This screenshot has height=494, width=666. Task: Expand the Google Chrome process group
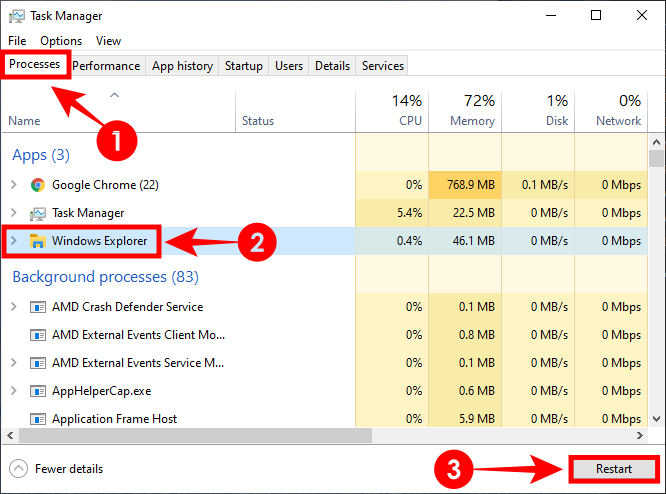13,185
